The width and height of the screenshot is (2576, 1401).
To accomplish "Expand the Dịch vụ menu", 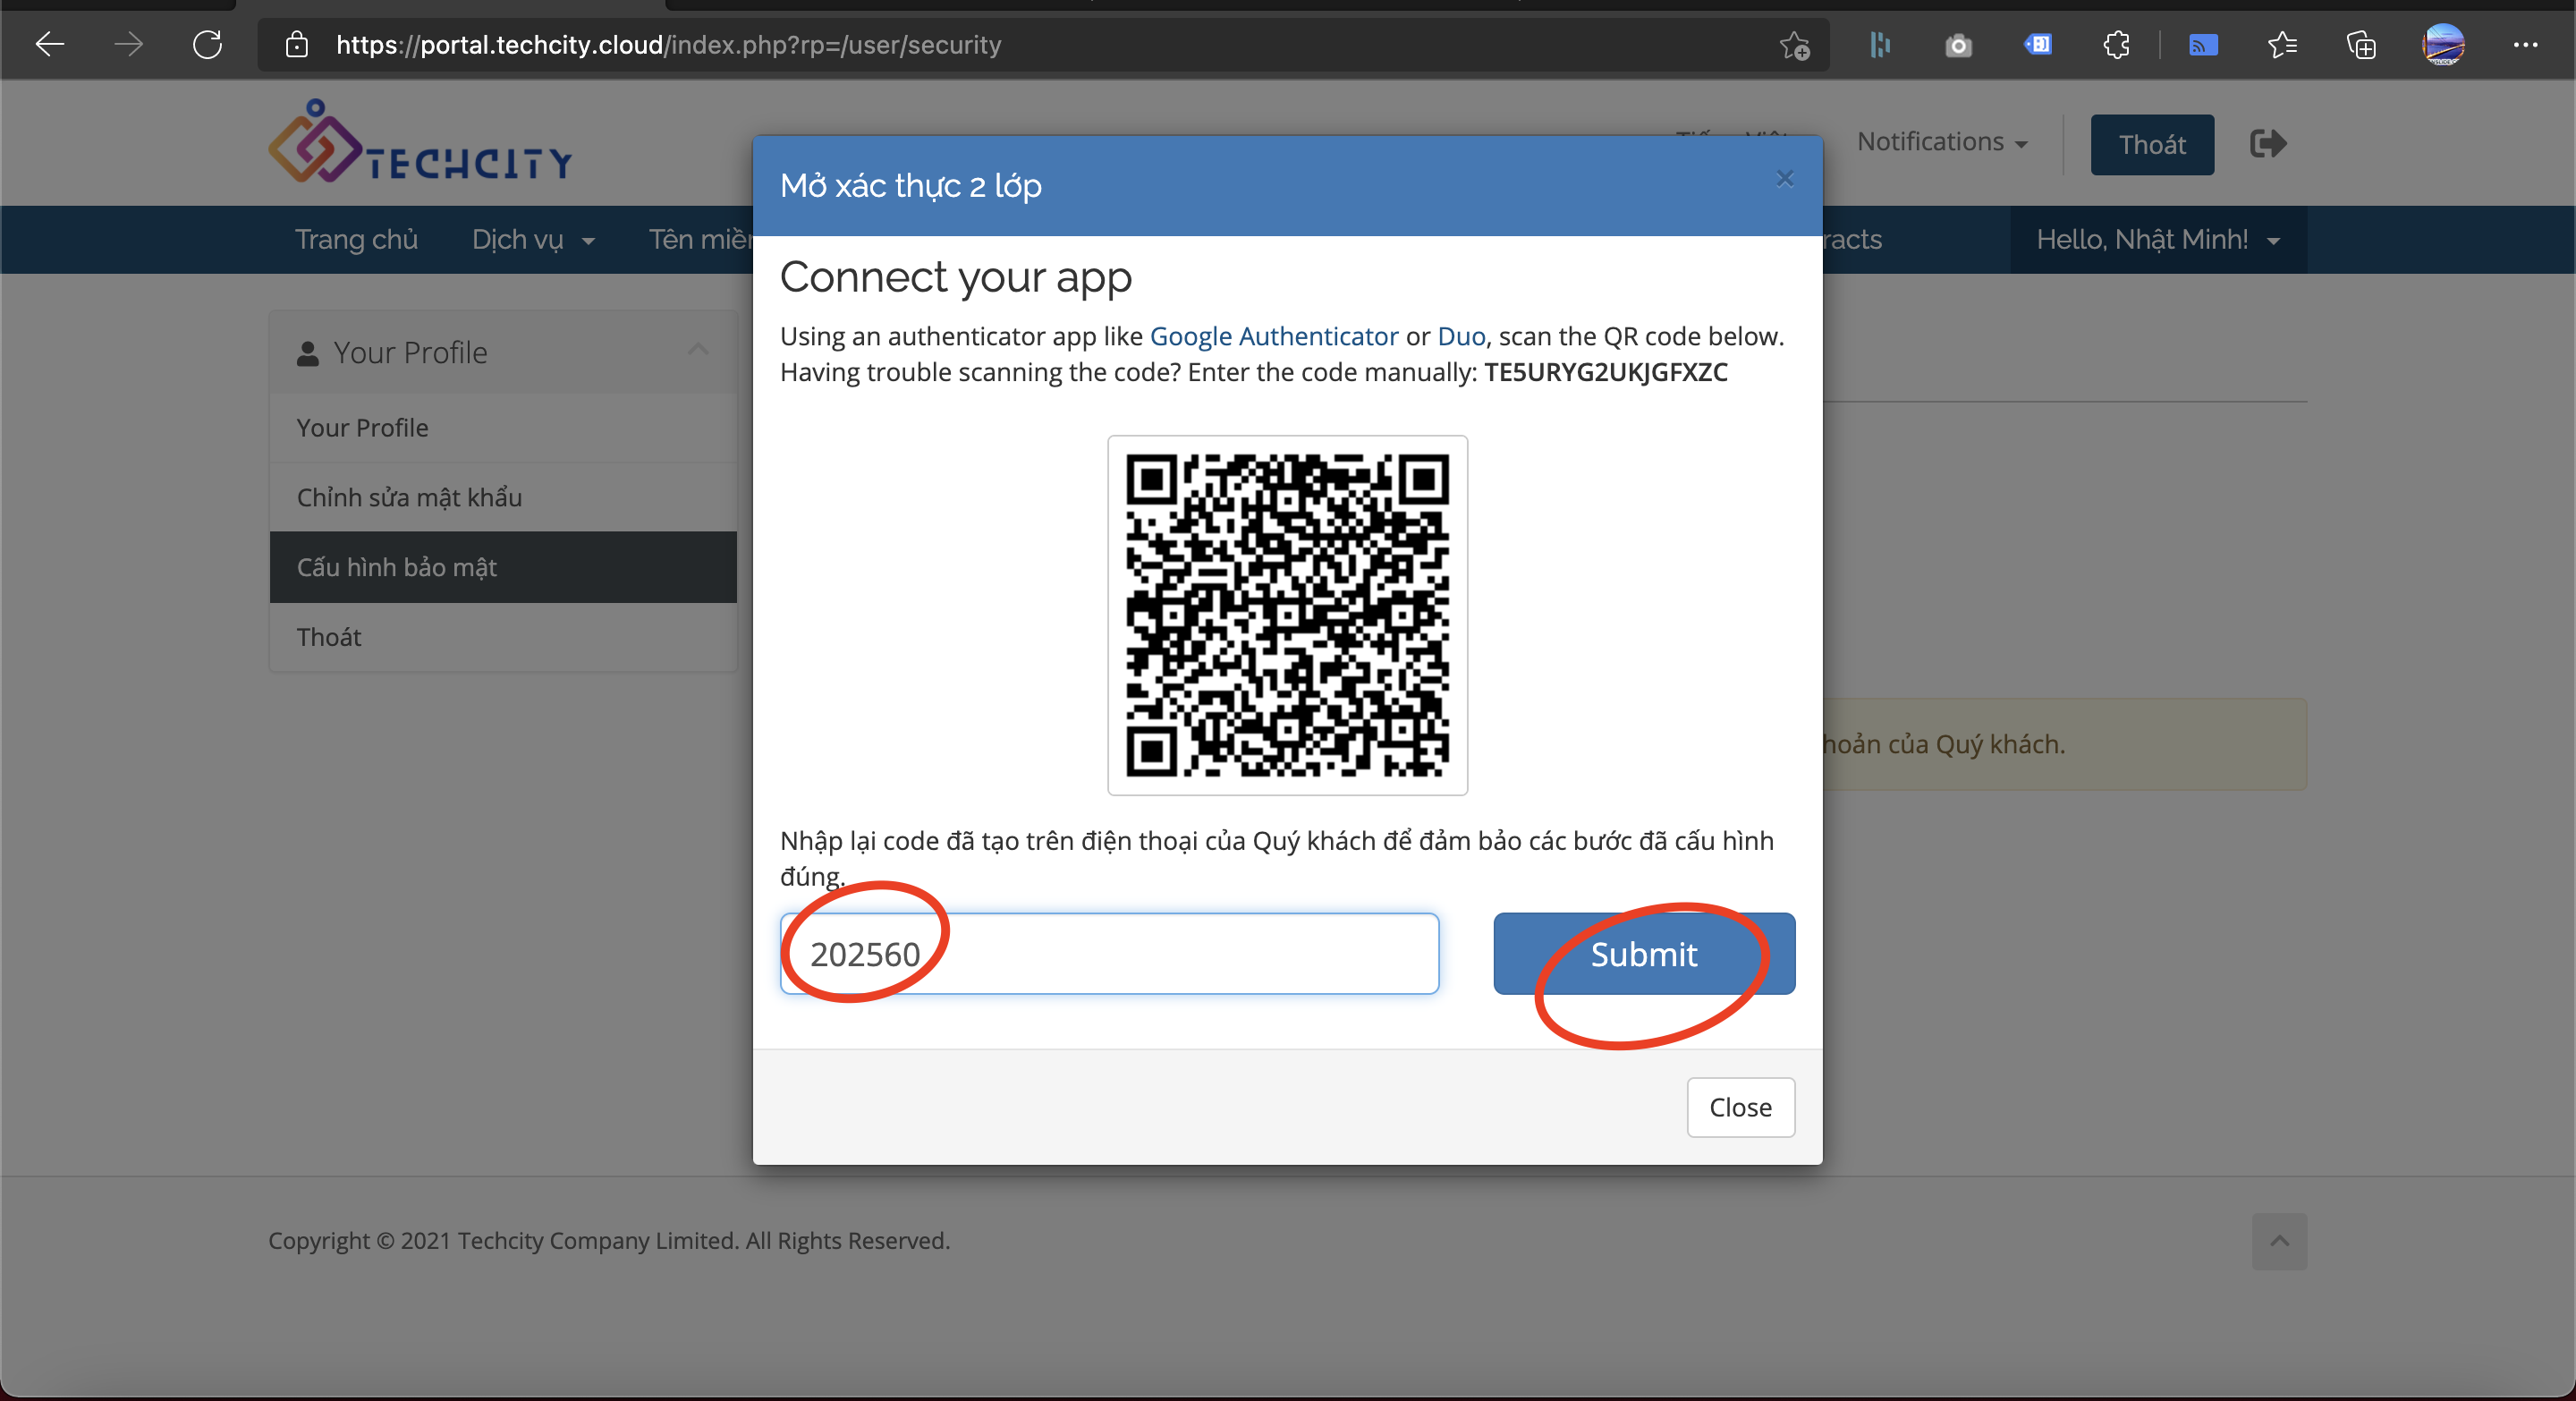I will [x=533, y=239].
